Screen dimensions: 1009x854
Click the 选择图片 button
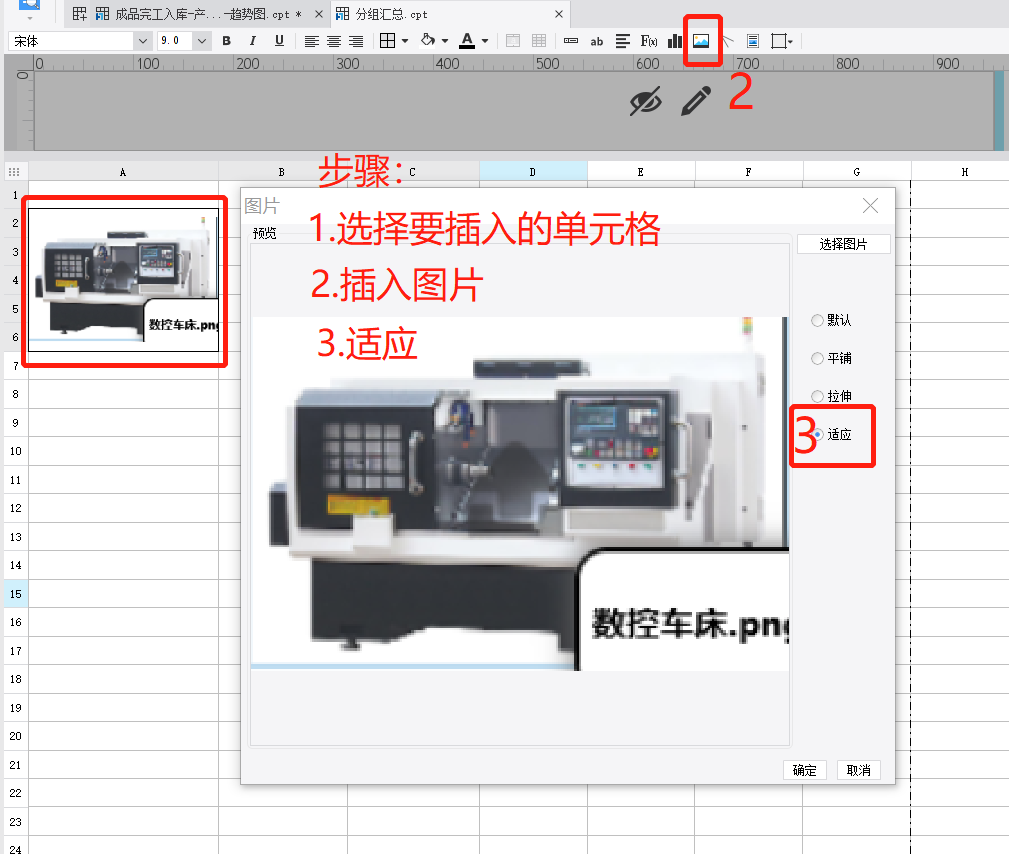(843, 244)
